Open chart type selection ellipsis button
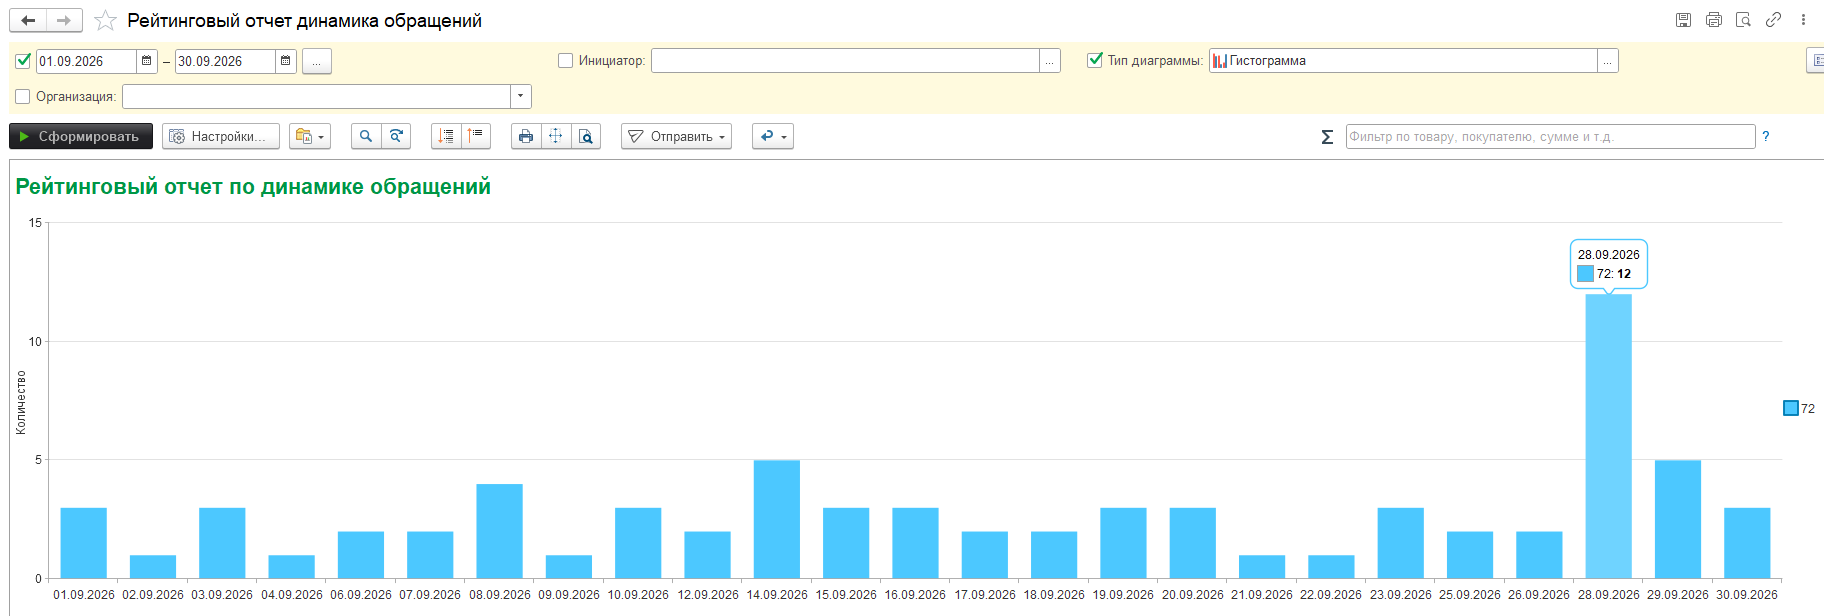This screenshot has height=616, width=1824. click(x=1608, y=61)
